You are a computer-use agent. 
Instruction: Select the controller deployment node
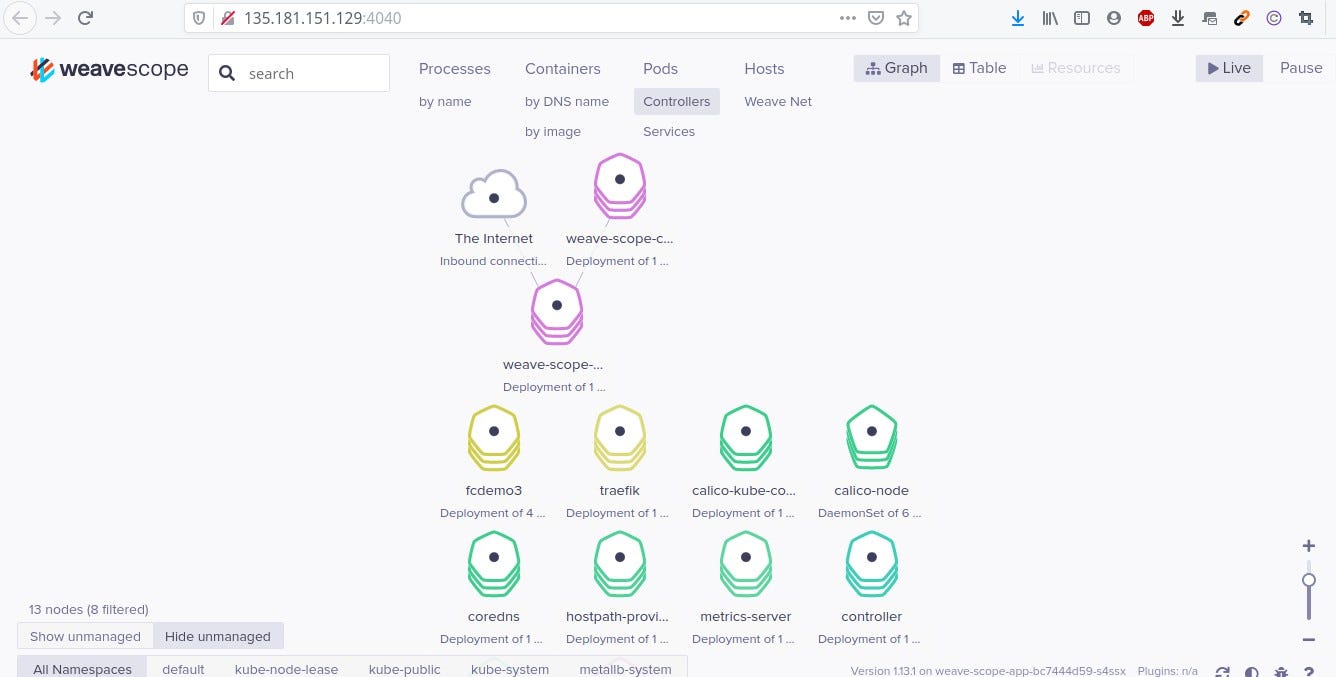[872, 563]
